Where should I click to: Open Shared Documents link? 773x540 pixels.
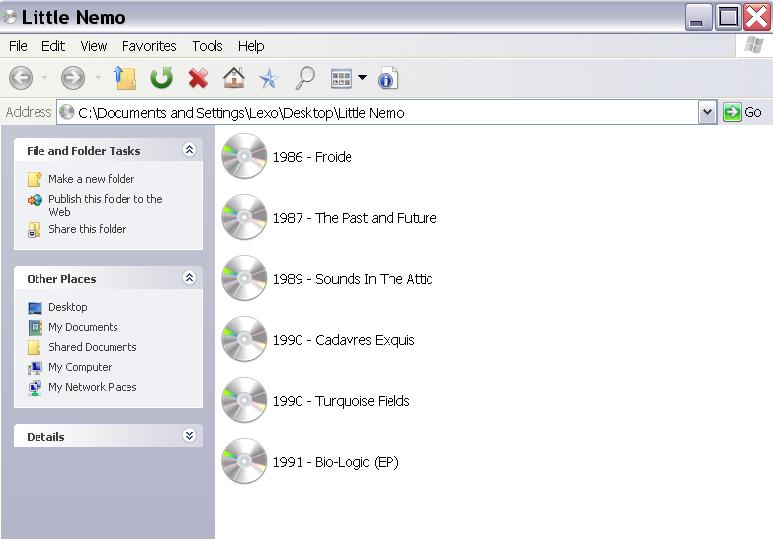point(92,347)
